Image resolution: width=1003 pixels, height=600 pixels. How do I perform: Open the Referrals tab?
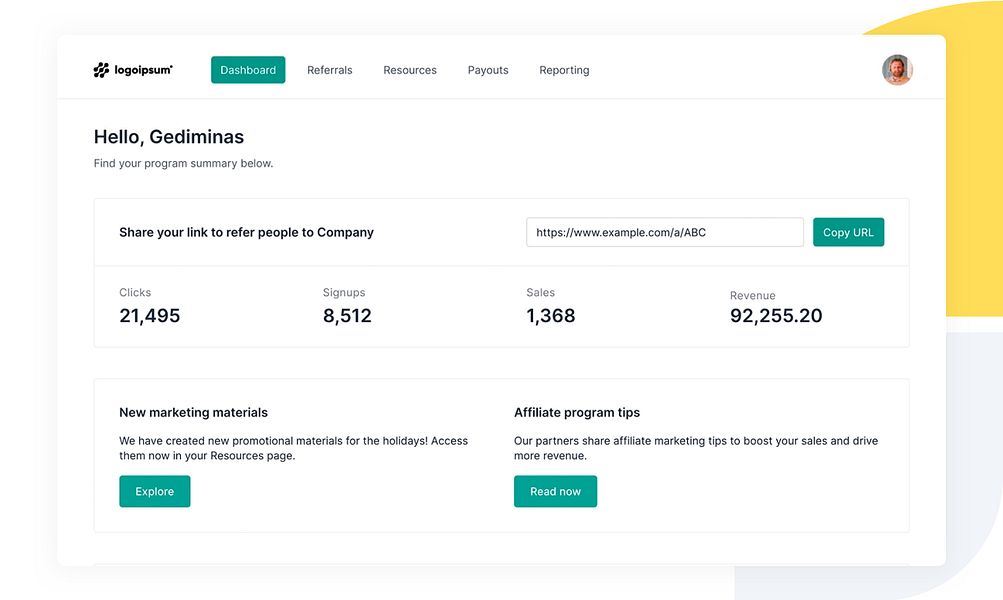(x=330, y=70)
